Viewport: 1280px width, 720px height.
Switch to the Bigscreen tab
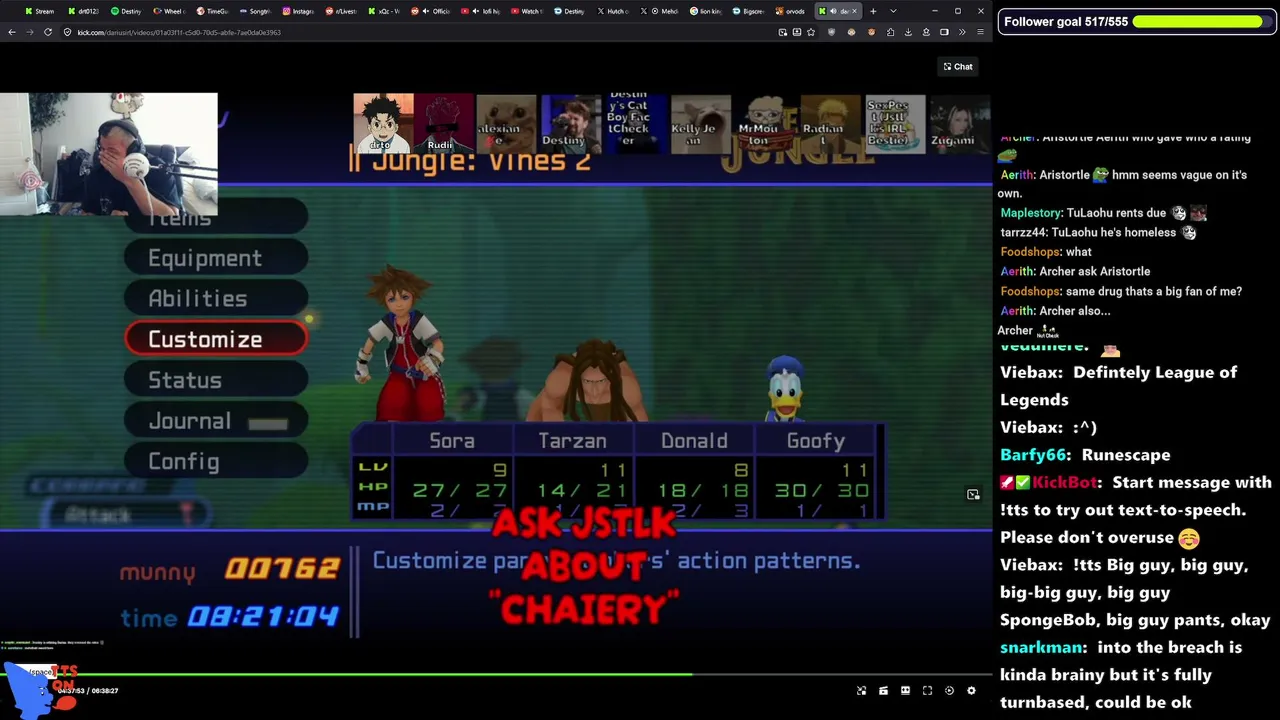[x=749, y=11]
